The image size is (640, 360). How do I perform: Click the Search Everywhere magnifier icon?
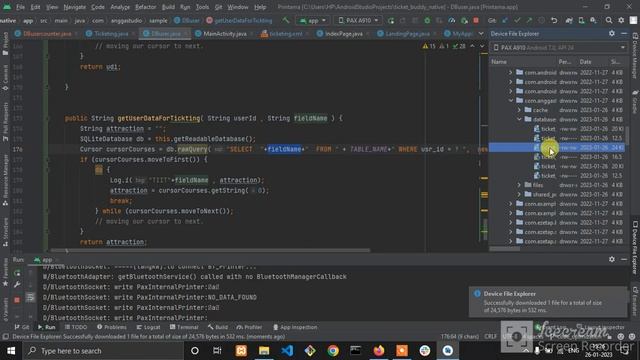coord(609,20)
